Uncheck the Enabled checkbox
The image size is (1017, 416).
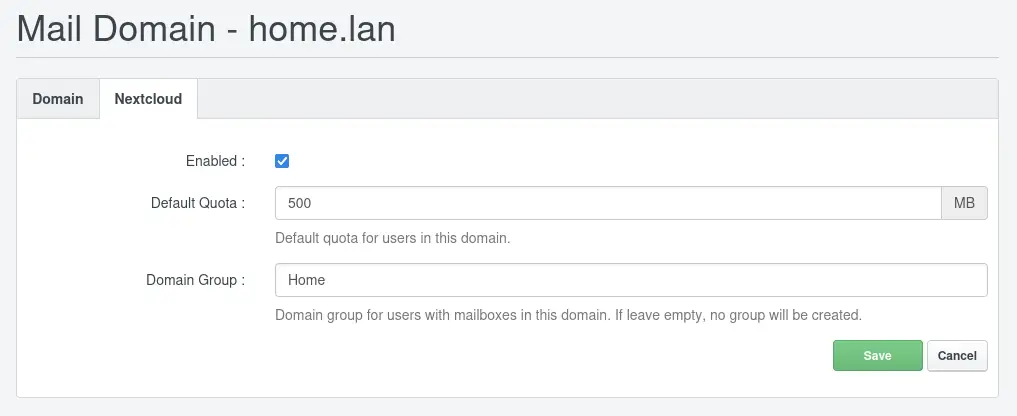coord(281,161)
